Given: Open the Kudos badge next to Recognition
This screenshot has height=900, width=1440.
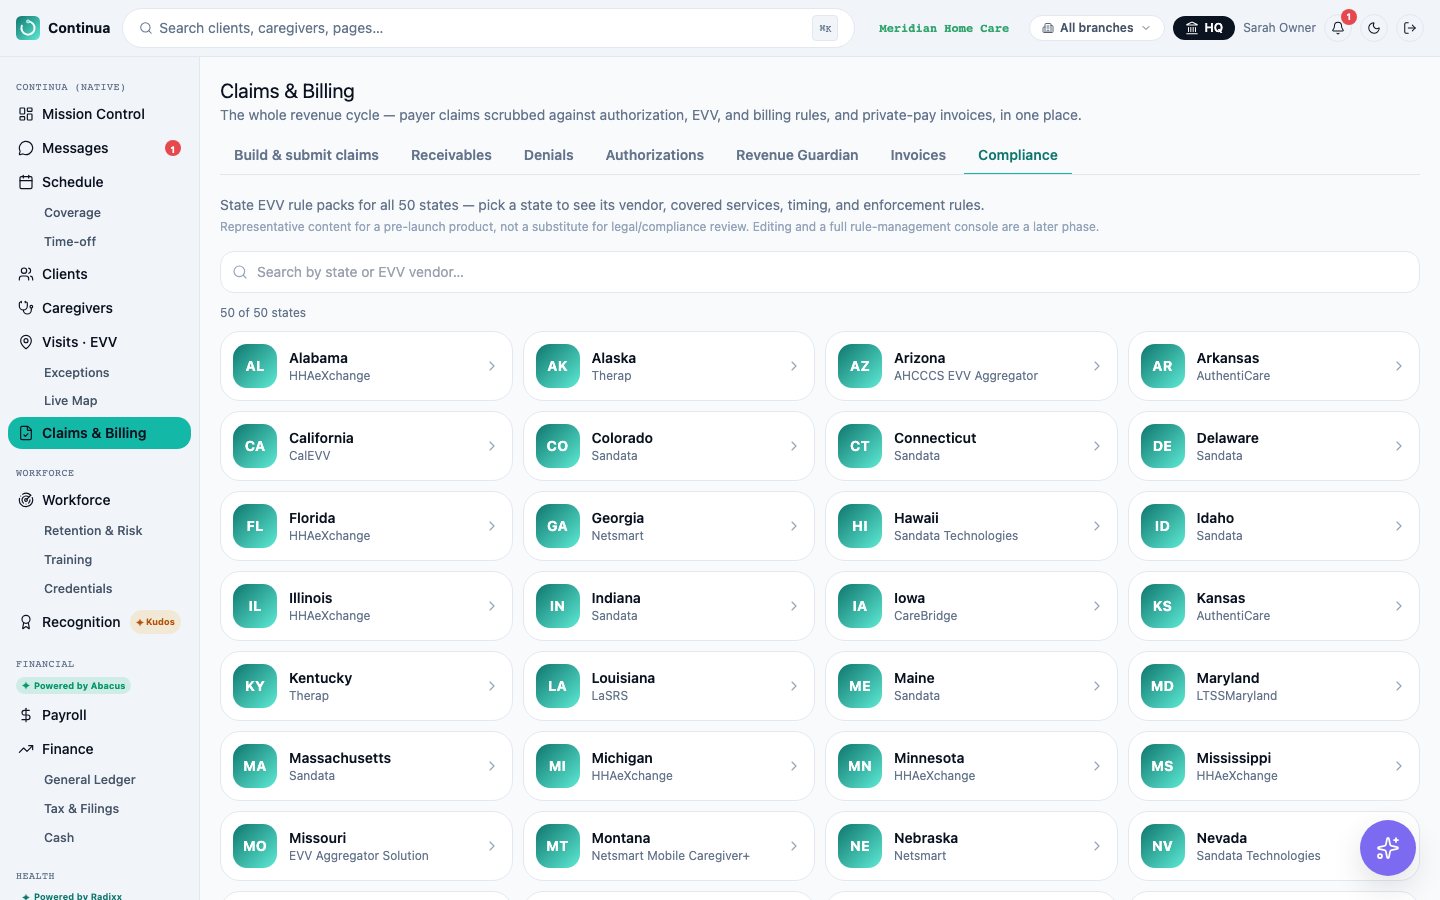Looking at the screenshot, I should pos(155,622).
